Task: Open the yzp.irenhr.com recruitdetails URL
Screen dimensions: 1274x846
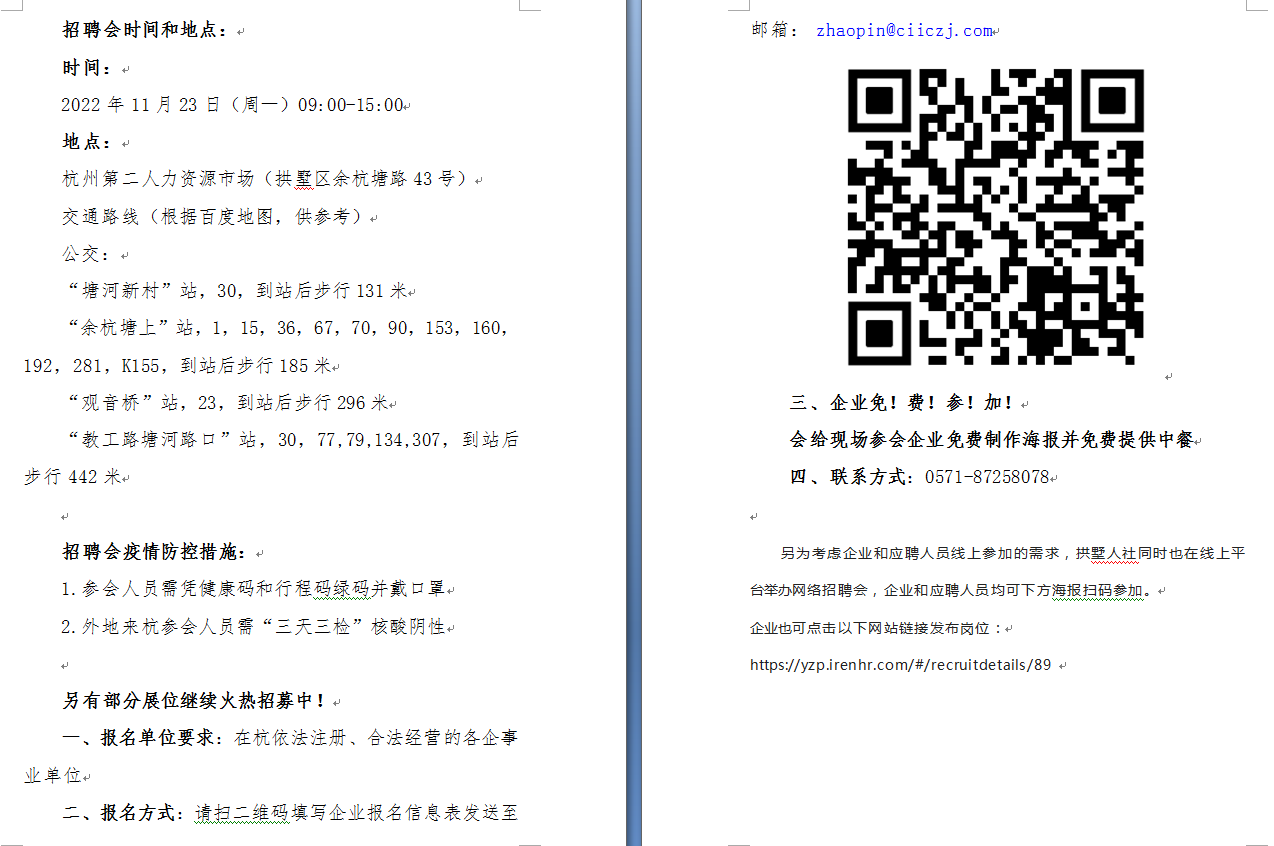Action: (901, 665)
